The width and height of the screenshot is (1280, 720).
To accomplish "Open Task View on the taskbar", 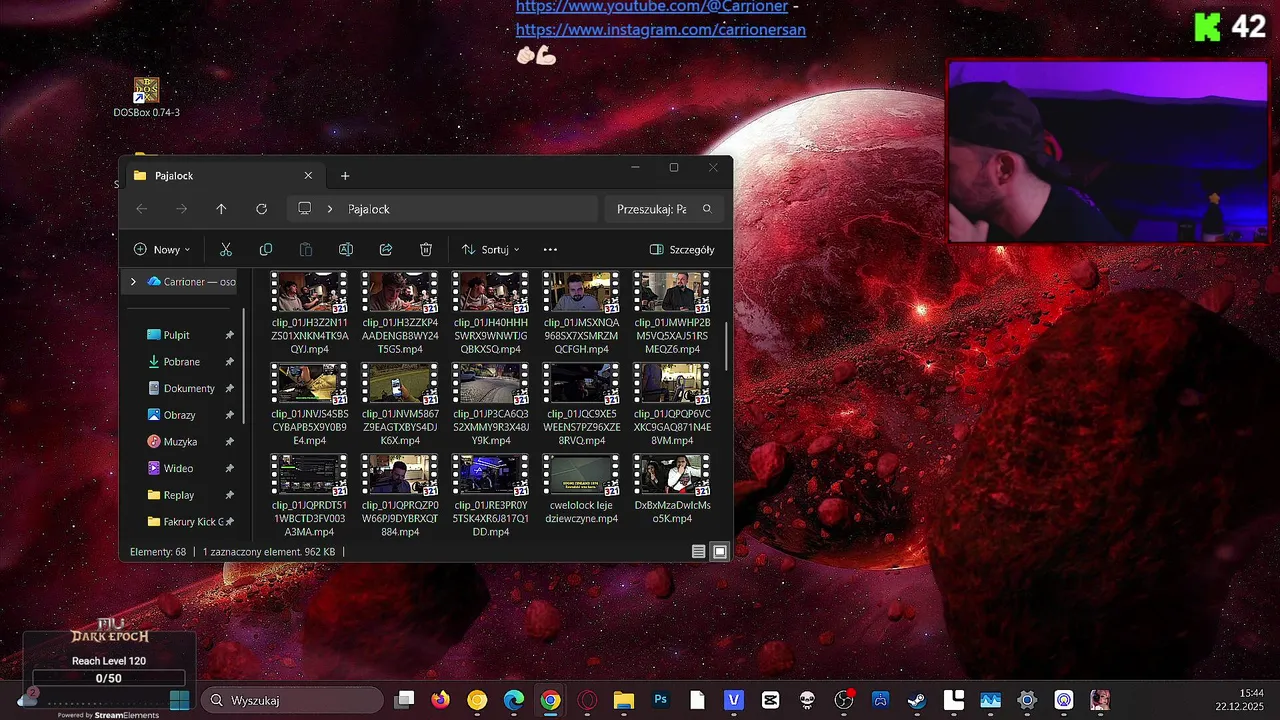I will click(x=404, y=700).
